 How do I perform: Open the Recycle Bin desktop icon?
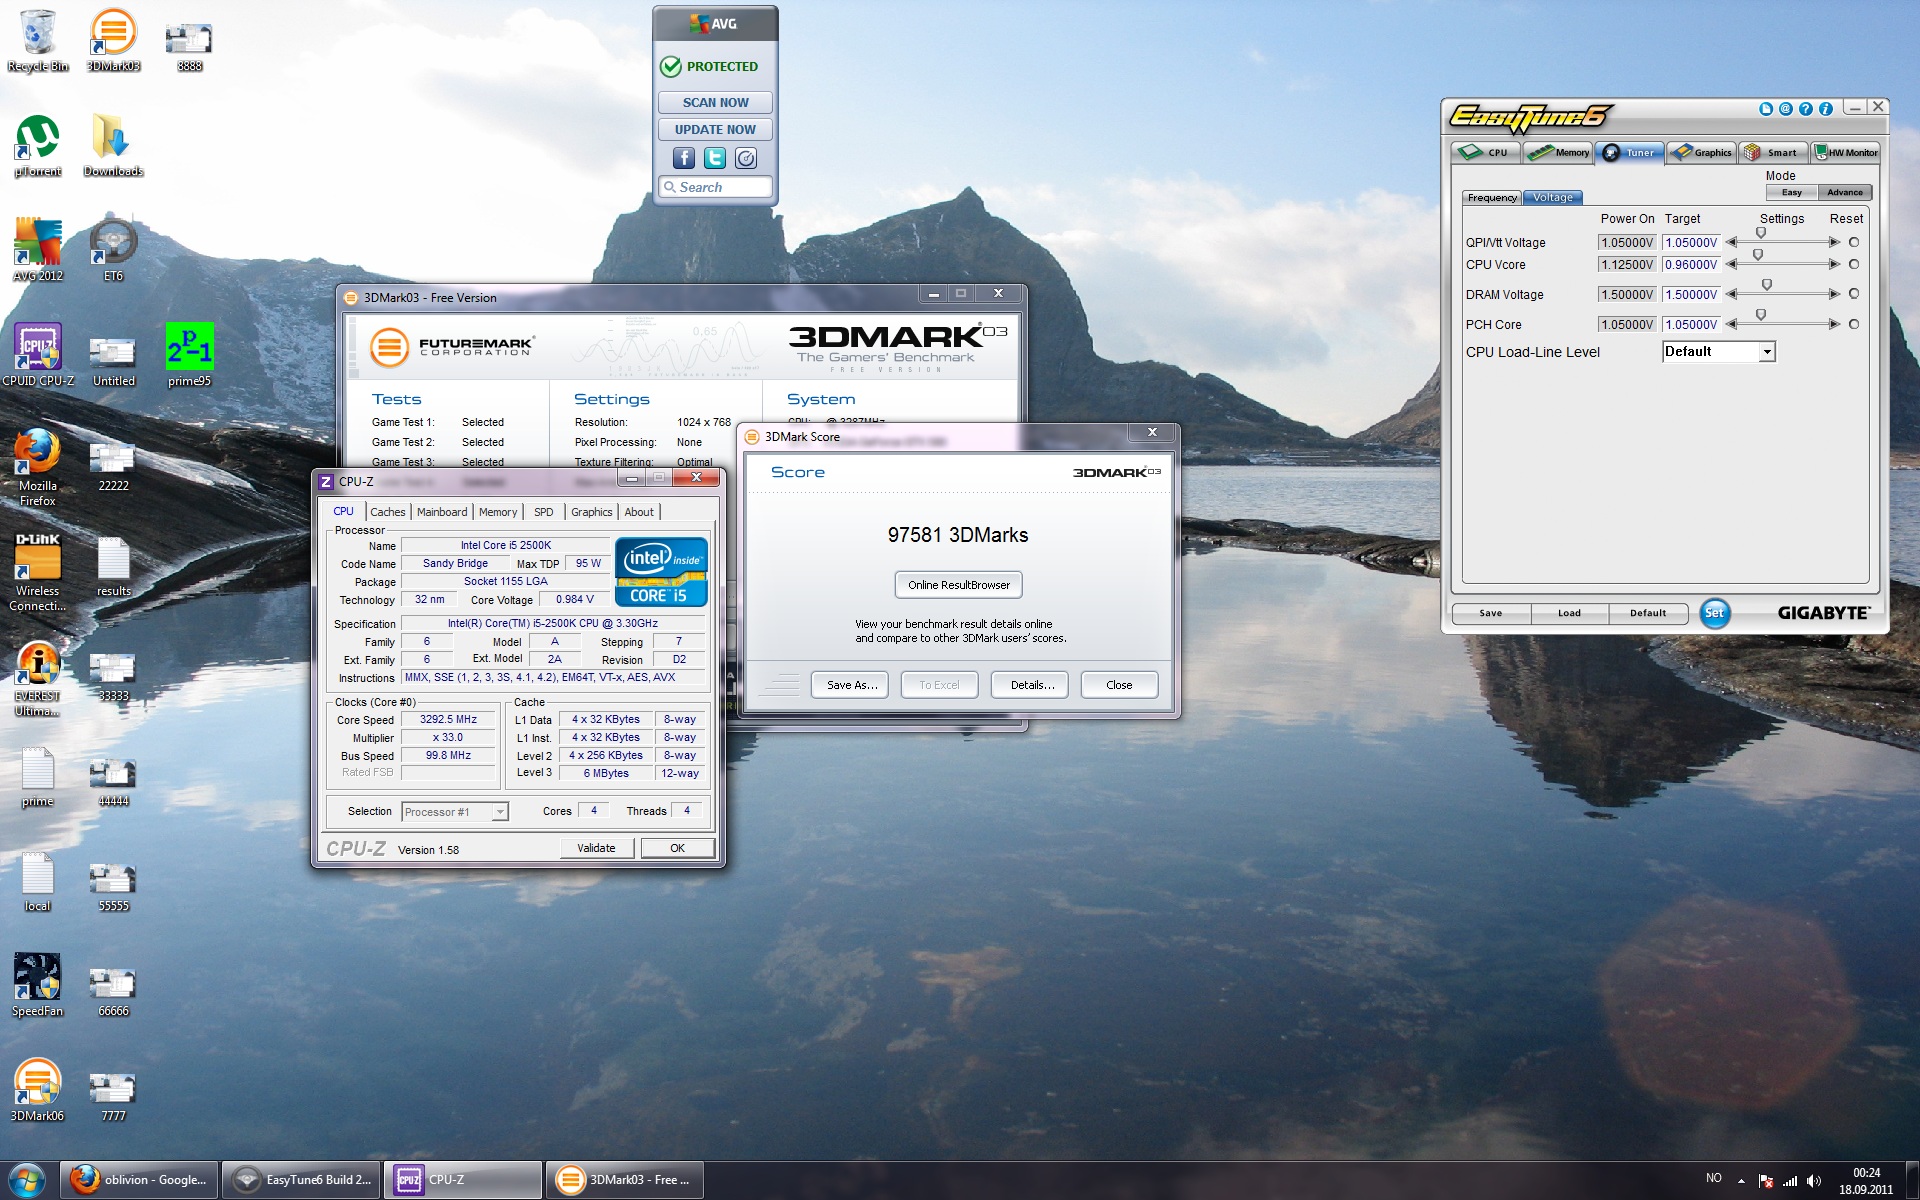pyautogui.click(x=38, y=40)
